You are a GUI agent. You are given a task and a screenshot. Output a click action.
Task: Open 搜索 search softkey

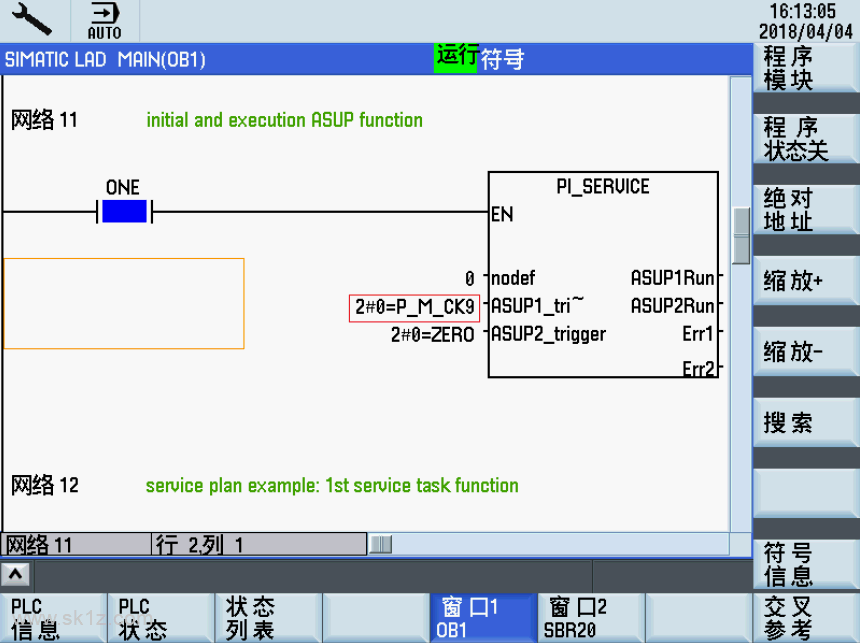tap(805, 422)
